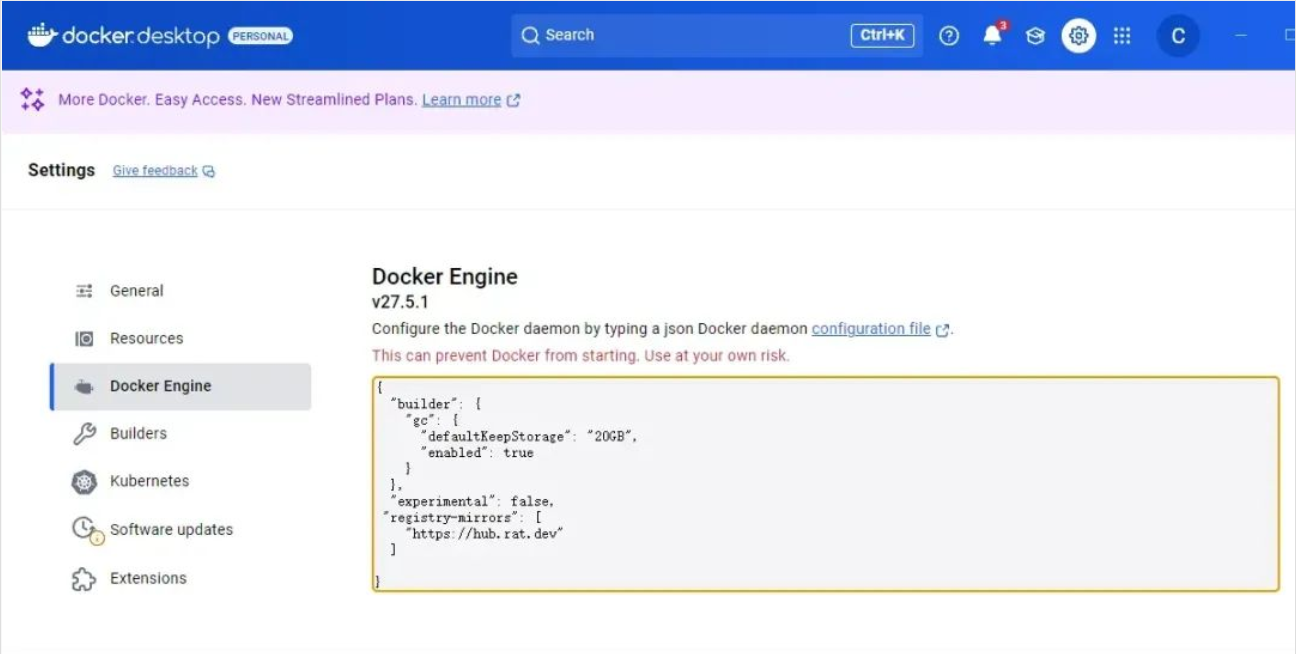
Task: Open the help question mark icon
Action: [x=949, y=36]
